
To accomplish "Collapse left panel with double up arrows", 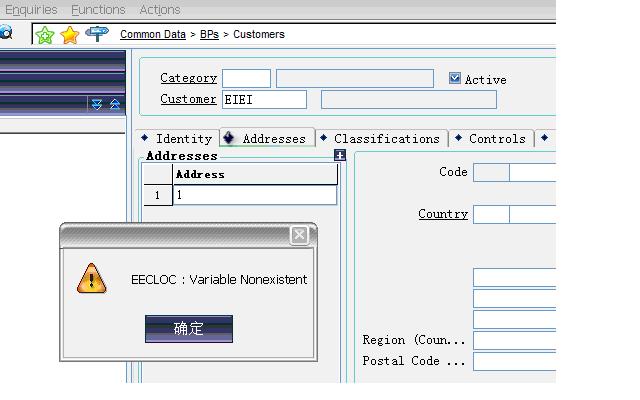I will tap(114, 104).
